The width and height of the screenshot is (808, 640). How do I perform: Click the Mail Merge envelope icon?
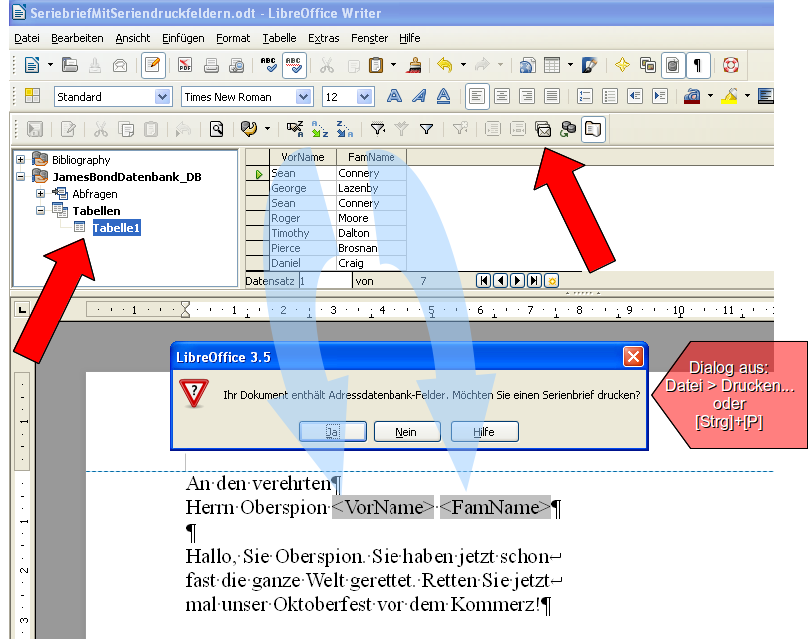point(543,129)
